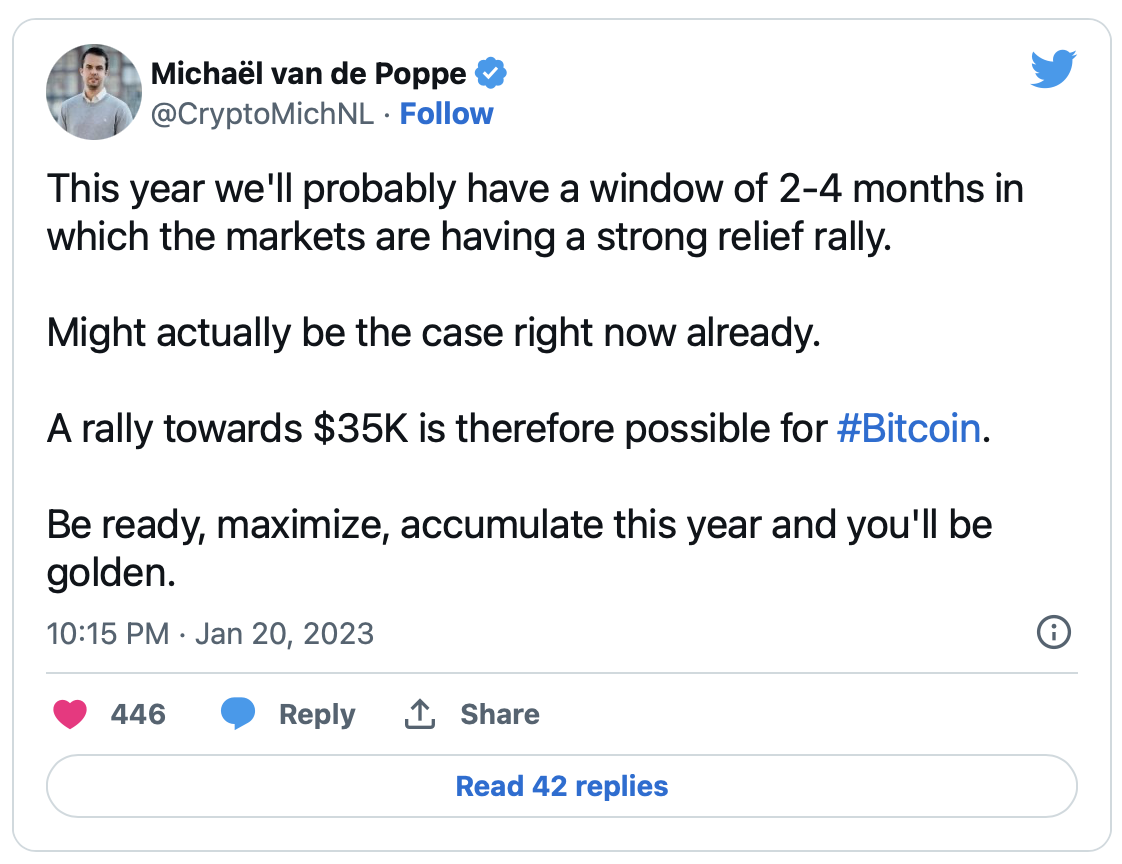Viewport: 1122px width, 864px height.
Task: Open the #Bitcoin hashtag
Action: pos(909,429)
